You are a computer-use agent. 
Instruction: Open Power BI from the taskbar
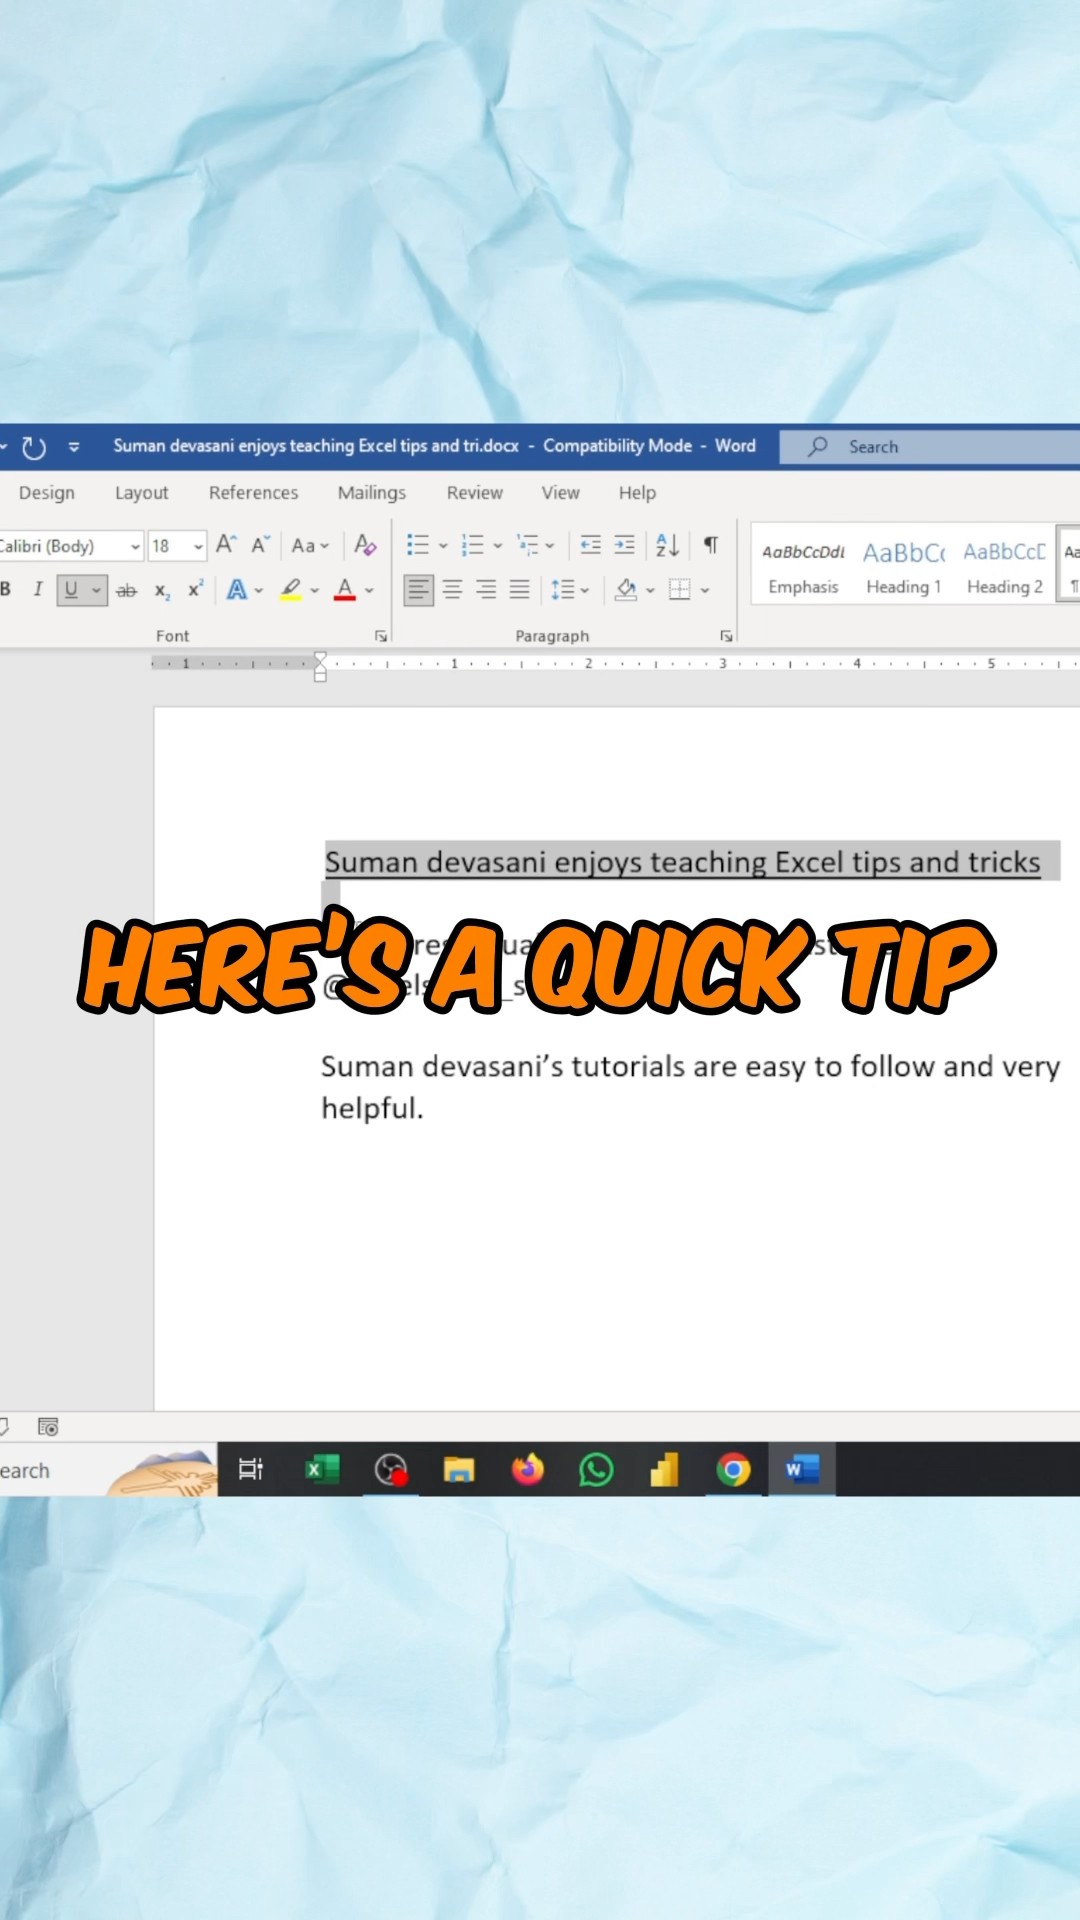[664, 1469]
